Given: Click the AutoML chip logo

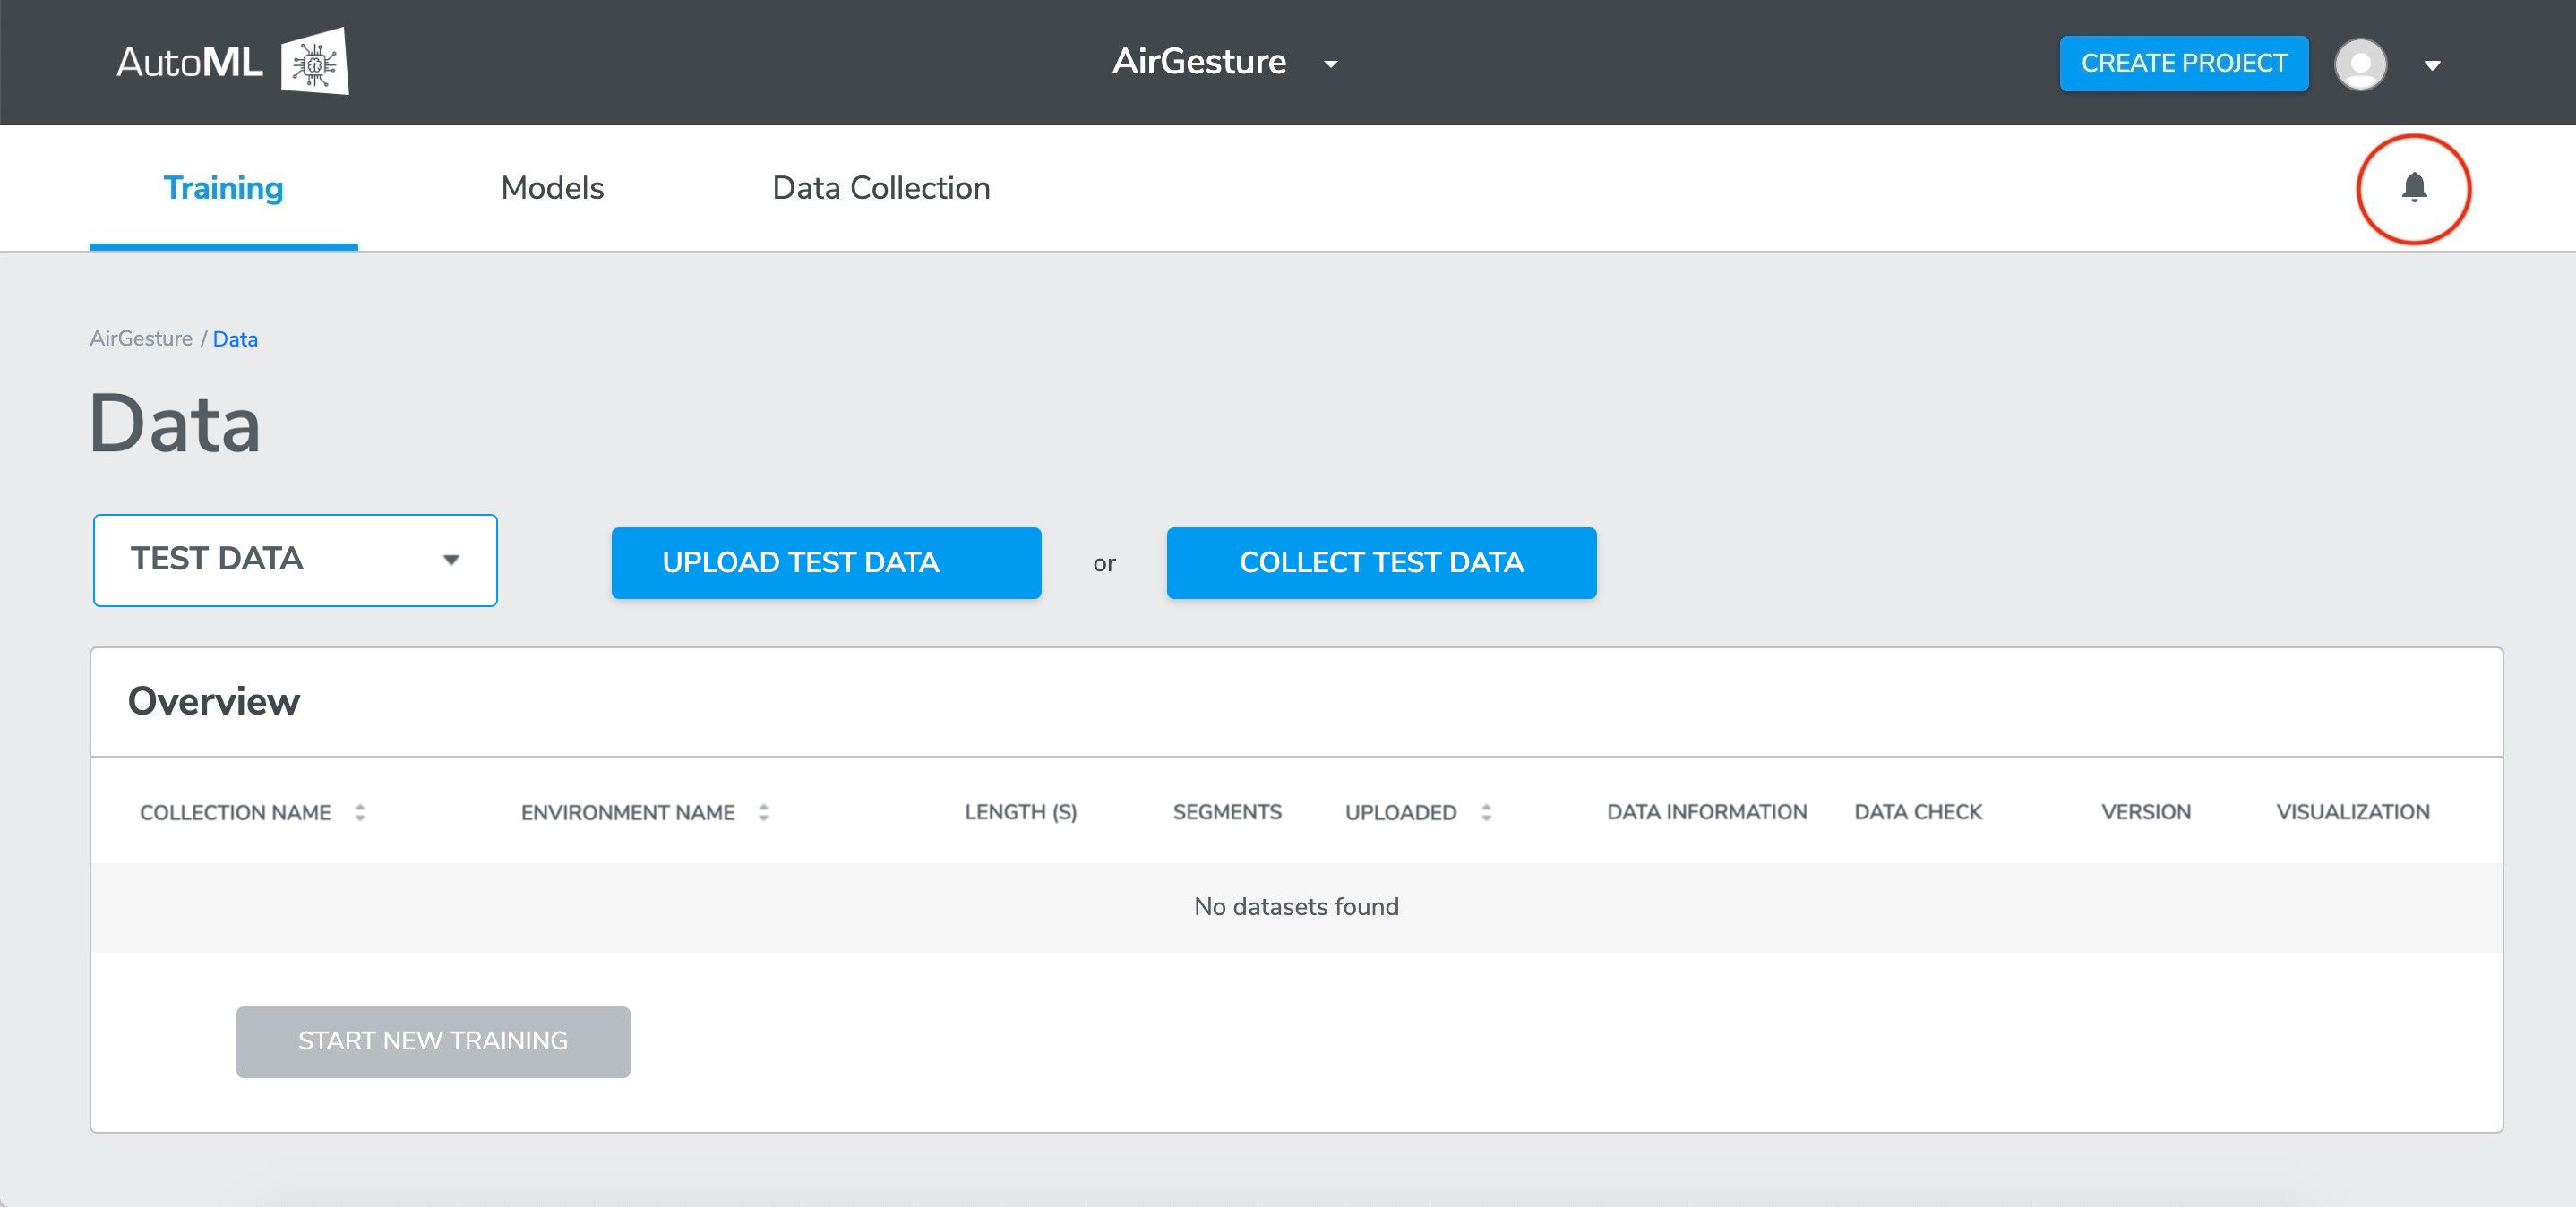Looking at the screenshot, I should [315, 63].
